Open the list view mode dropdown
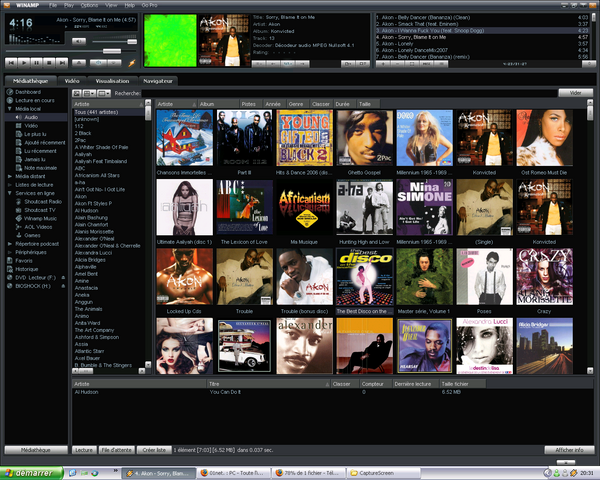600x480 pixels. click(x=89, y=93)
